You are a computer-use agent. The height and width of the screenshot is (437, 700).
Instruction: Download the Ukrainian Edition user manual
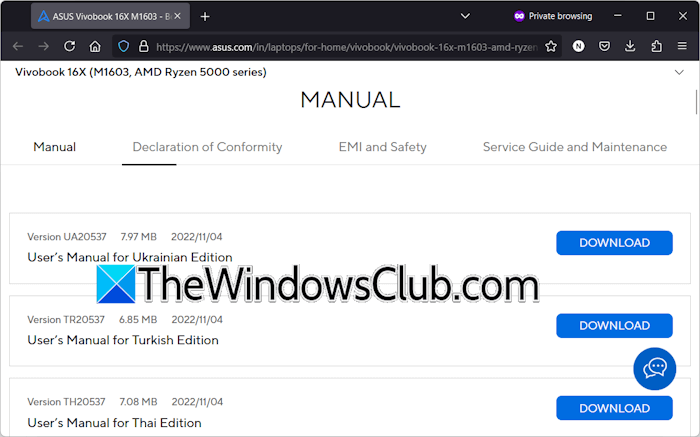[x=614, y=243]
